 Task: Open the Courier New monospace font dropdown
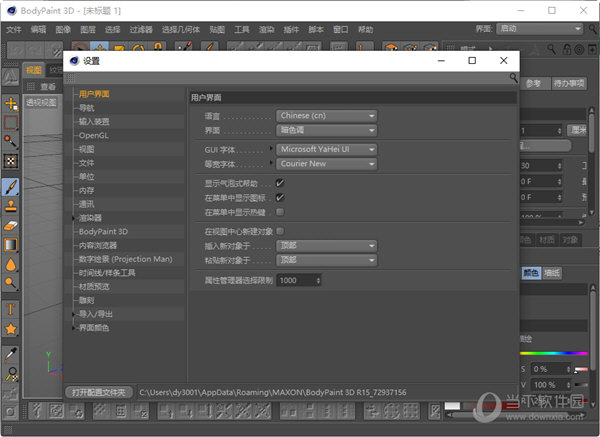click(x=326, y=164)
